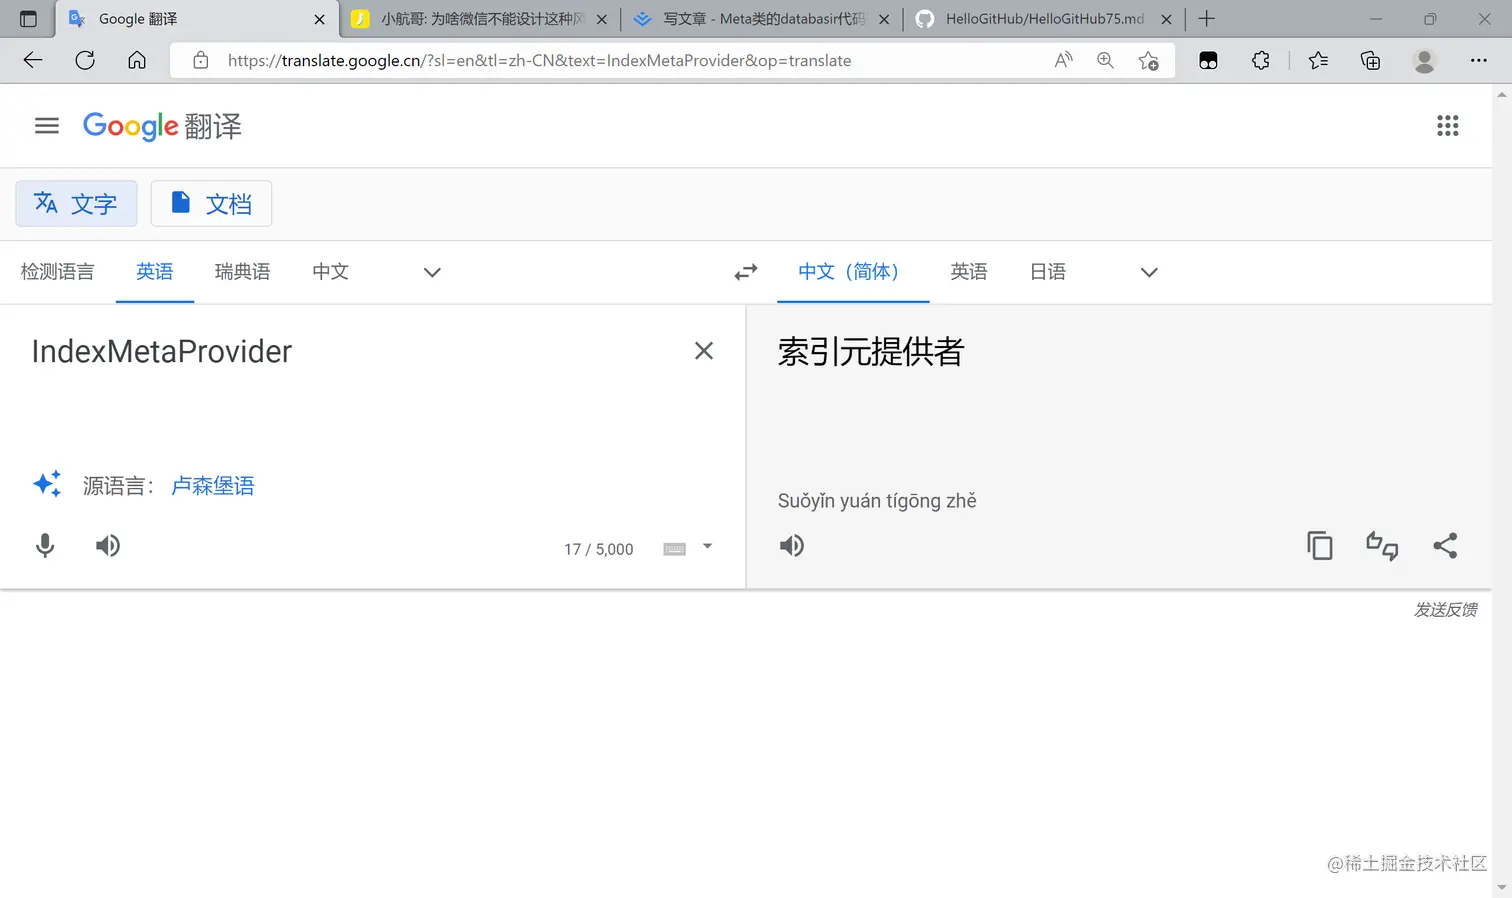The image size is (1512, 898).
Task: Expand the source language list chevron
Action: point(432,272)
